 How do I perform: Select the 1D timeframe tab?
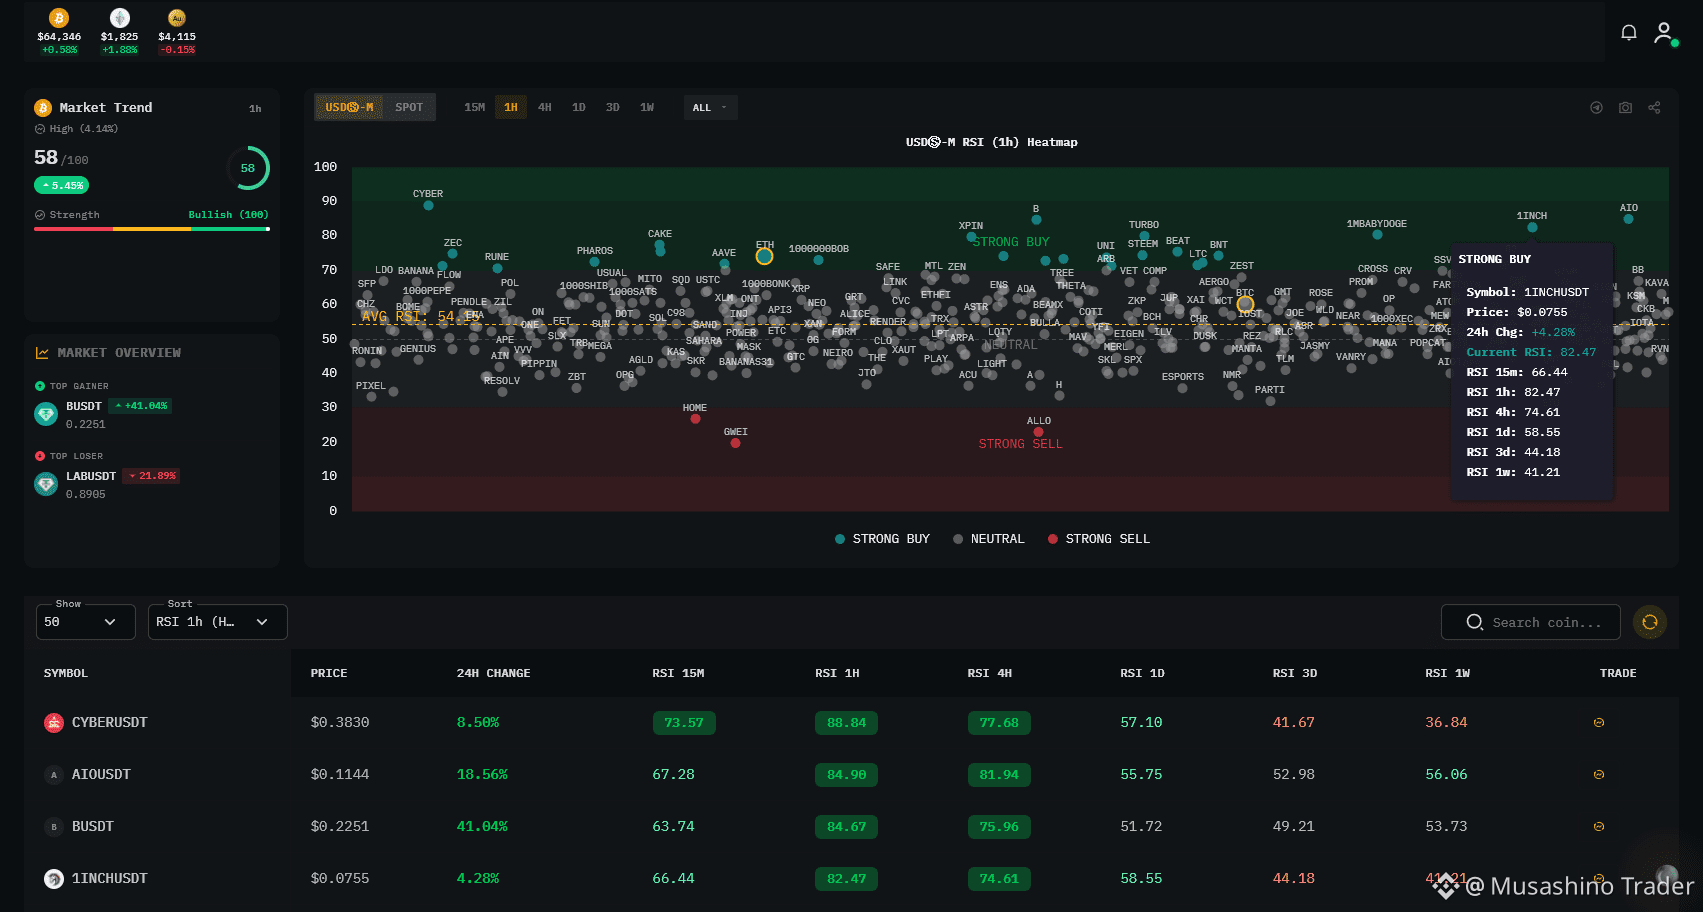tap(579, 107)
